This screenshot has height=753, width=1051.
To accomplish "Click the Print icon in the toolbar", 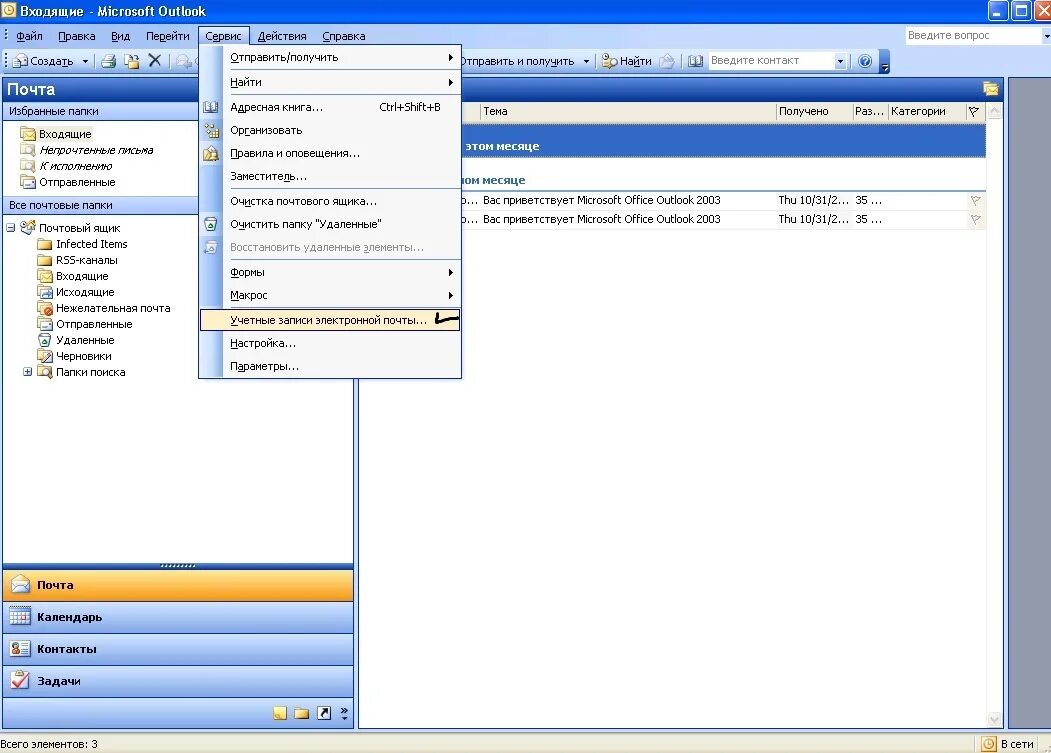I will point(108,61).
